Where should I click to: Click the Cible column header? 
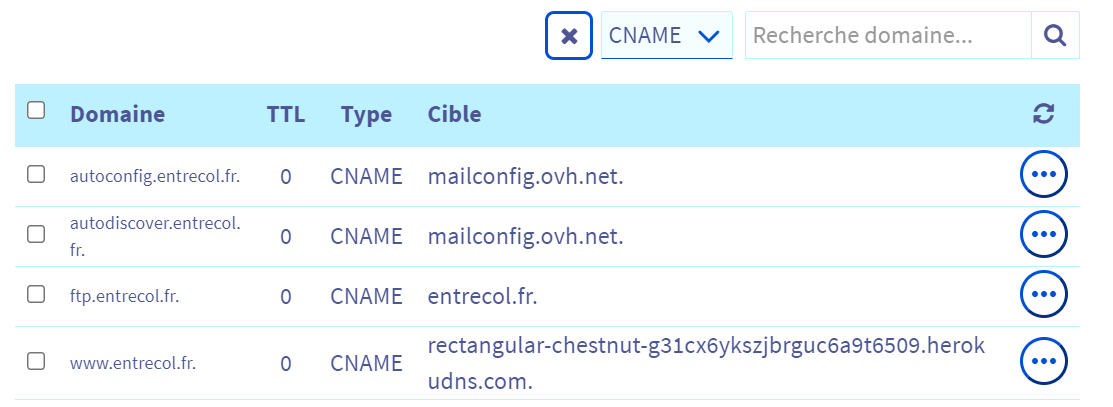coord(454,114)
